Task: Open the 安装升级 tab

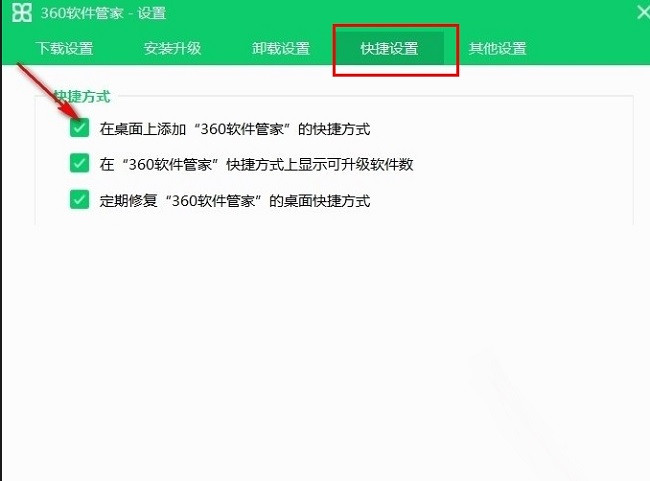Action: (x=172, y=49)
